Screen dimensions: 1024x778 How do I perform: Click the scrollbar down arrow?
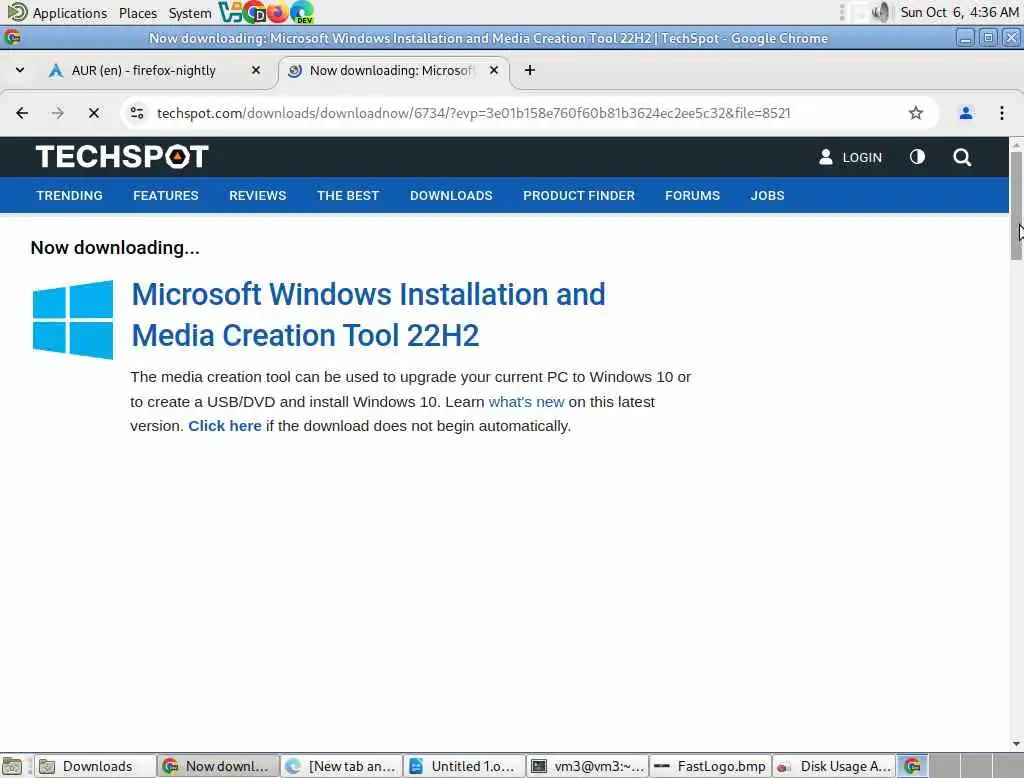tap(1016, 744)
